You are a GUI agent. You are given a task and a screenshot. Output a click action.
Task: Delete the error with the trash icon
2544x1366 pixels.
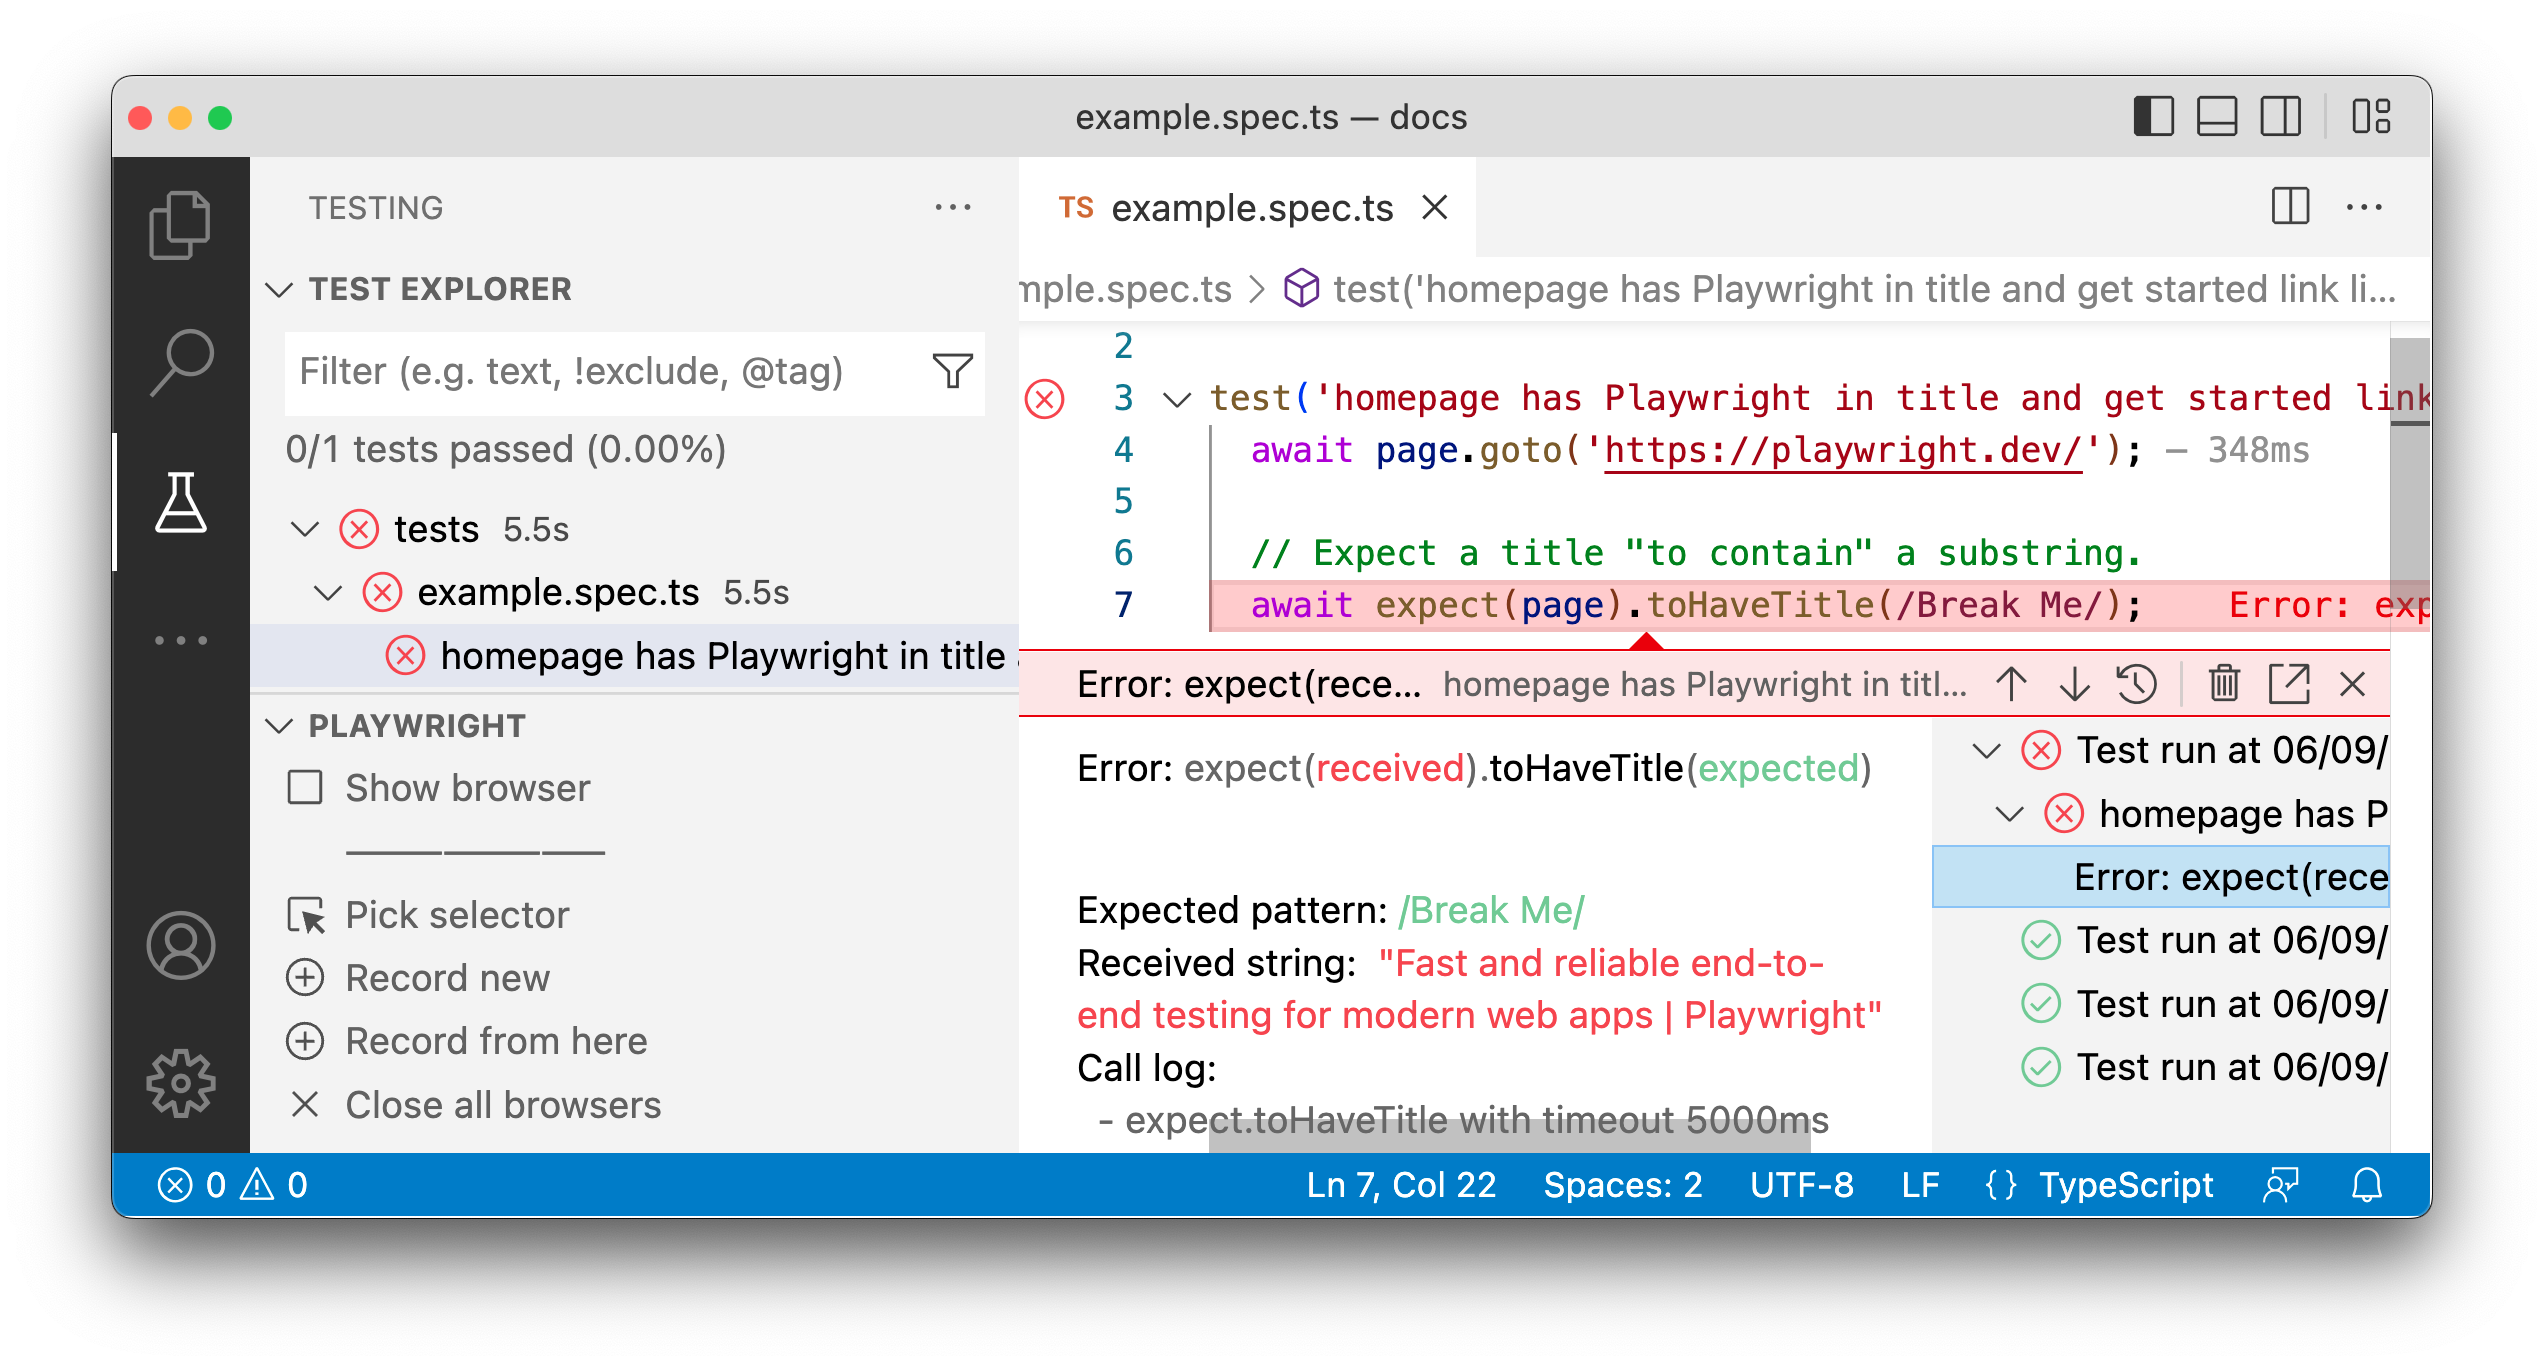pos(2224,684)
